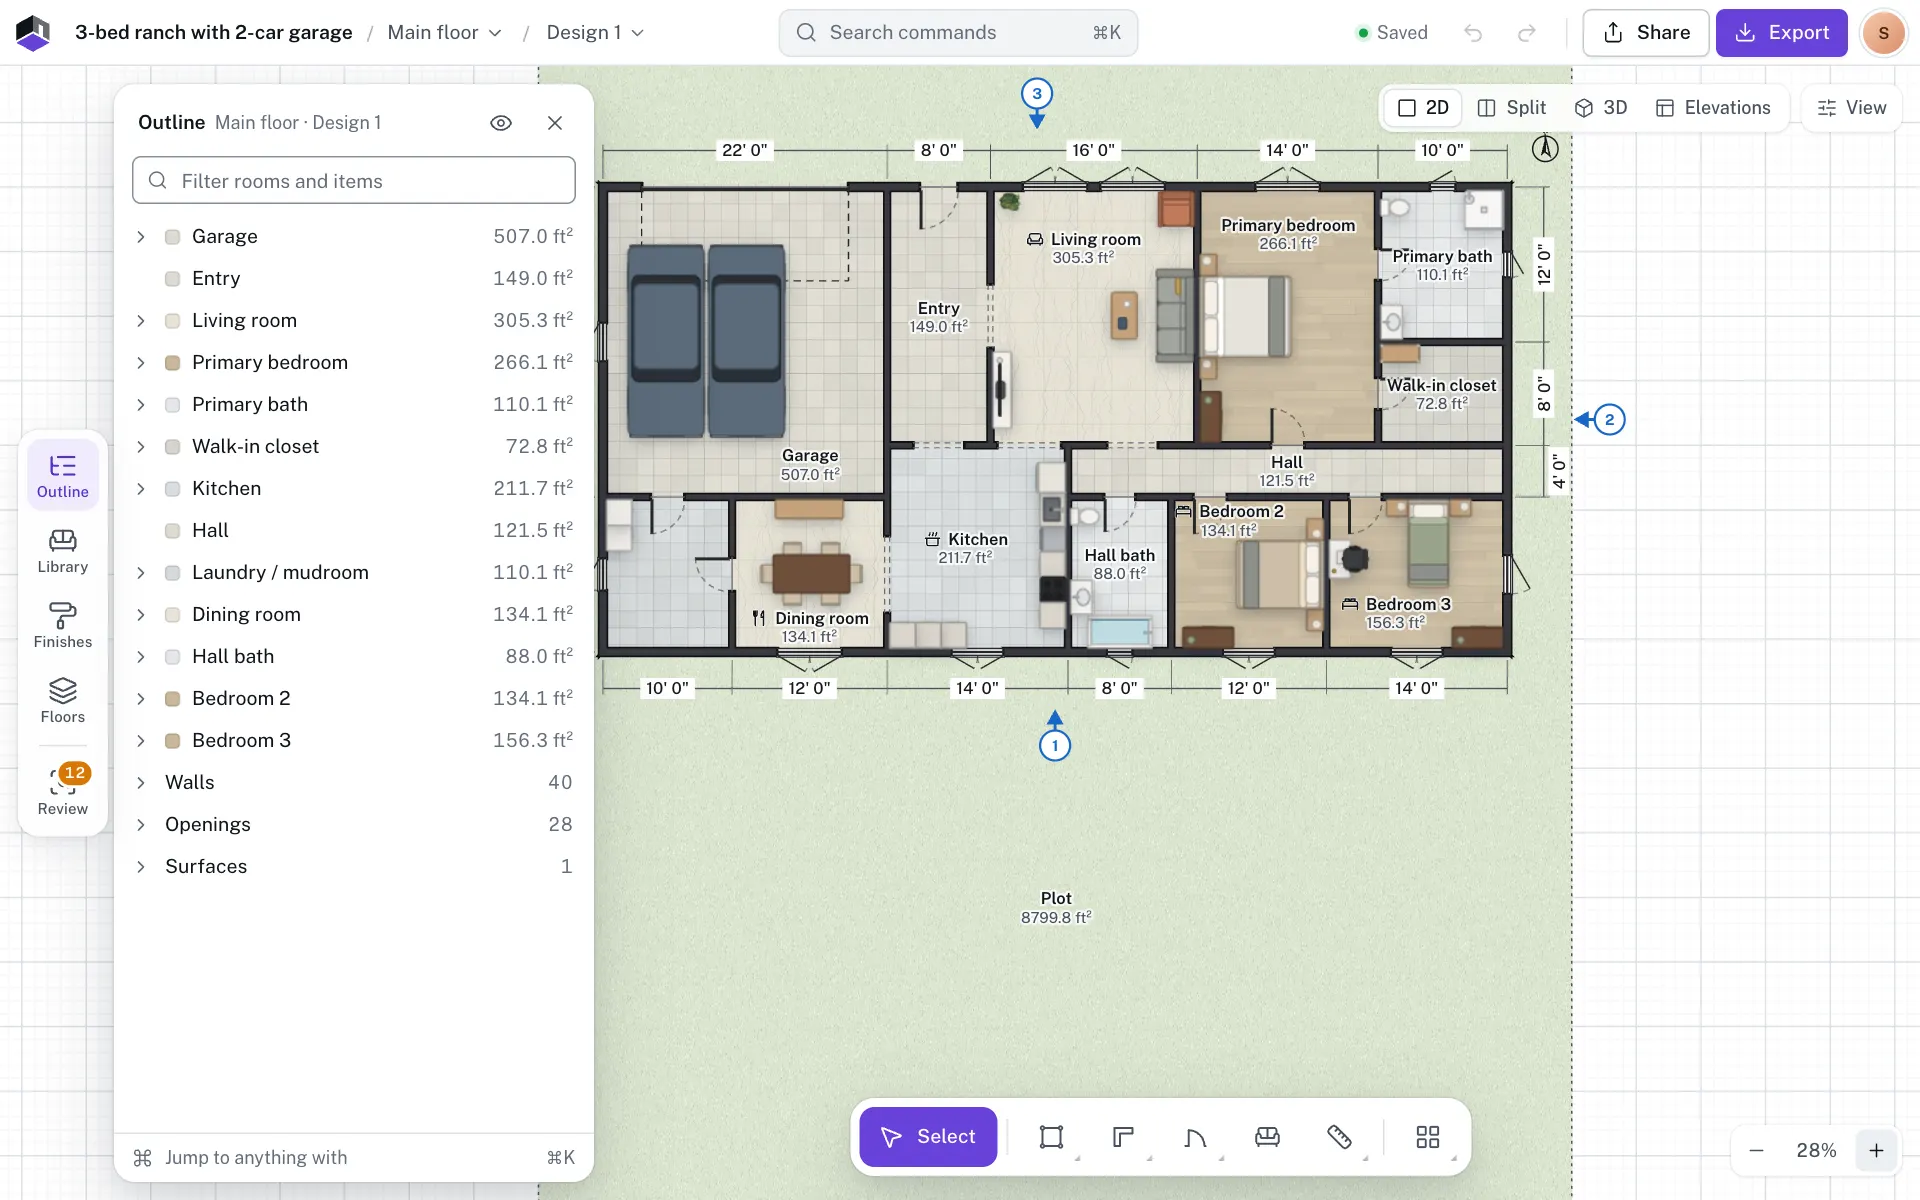Open the Review panel with 12 items
The width and height of the screenshot is (1920, 1200).
(62, 791)
